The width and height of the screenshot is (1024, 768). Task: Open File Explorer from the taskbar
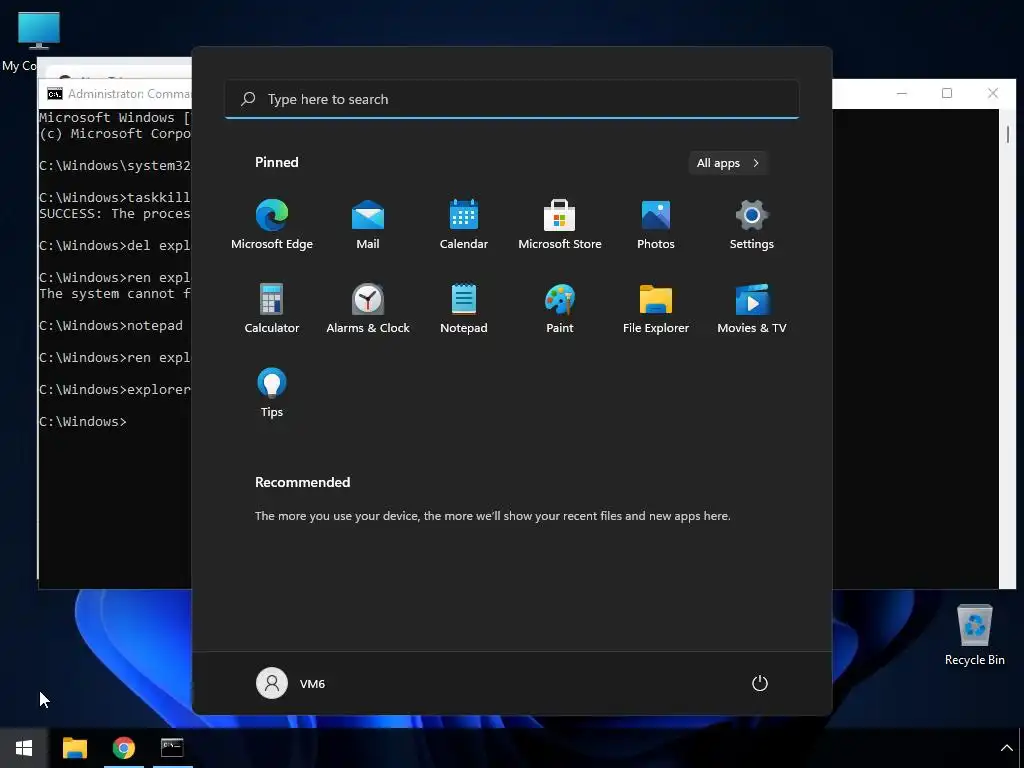[x=75, y=748]
